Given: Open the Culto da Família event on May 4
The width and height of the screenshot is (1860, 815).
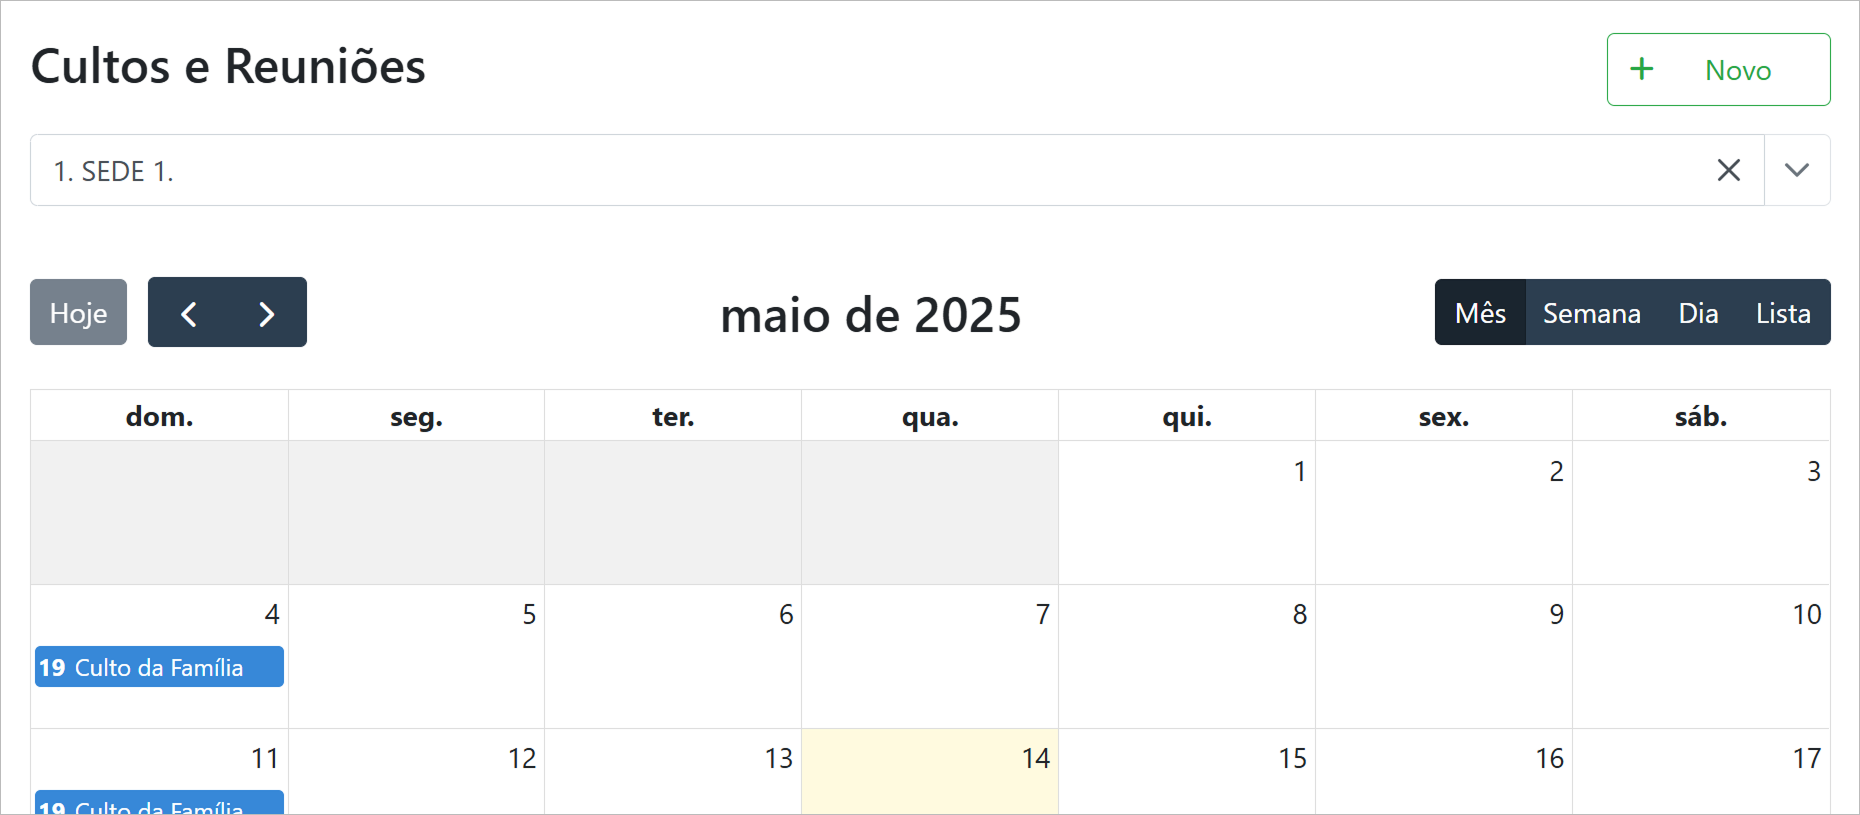Looking at the screenshot, I should click(x=159, y=667).
